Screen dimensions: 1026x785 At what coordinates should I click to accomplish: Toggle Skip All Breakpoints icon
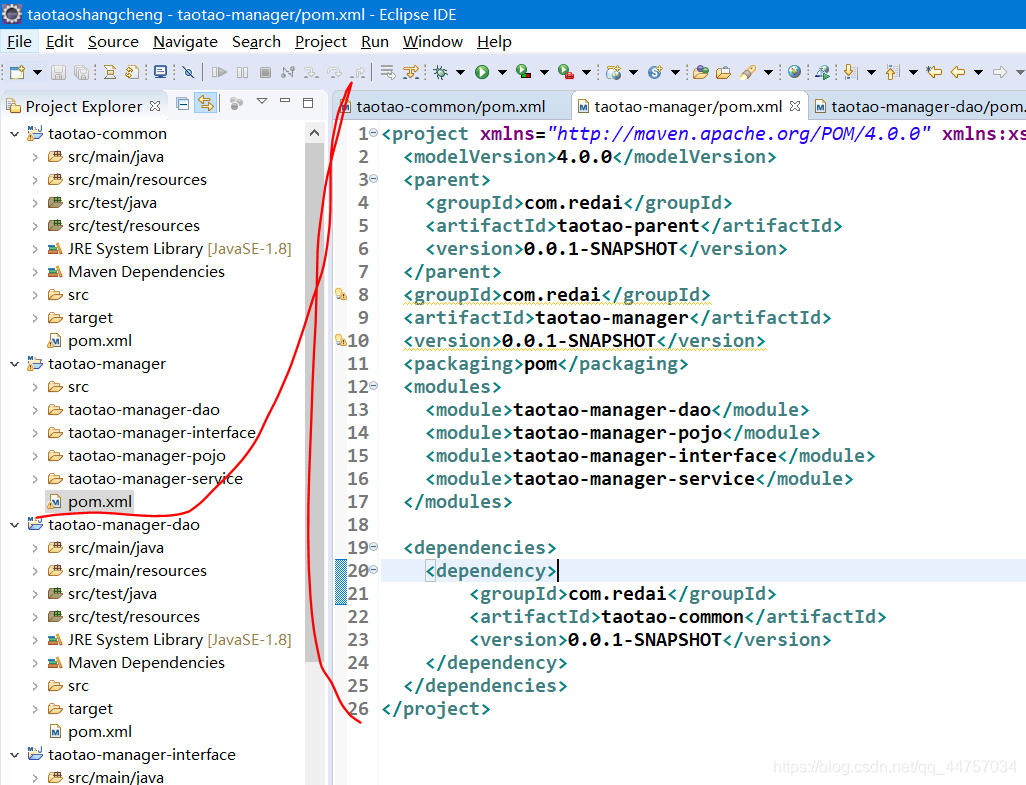pyautogui.click(x=188, y=72)
